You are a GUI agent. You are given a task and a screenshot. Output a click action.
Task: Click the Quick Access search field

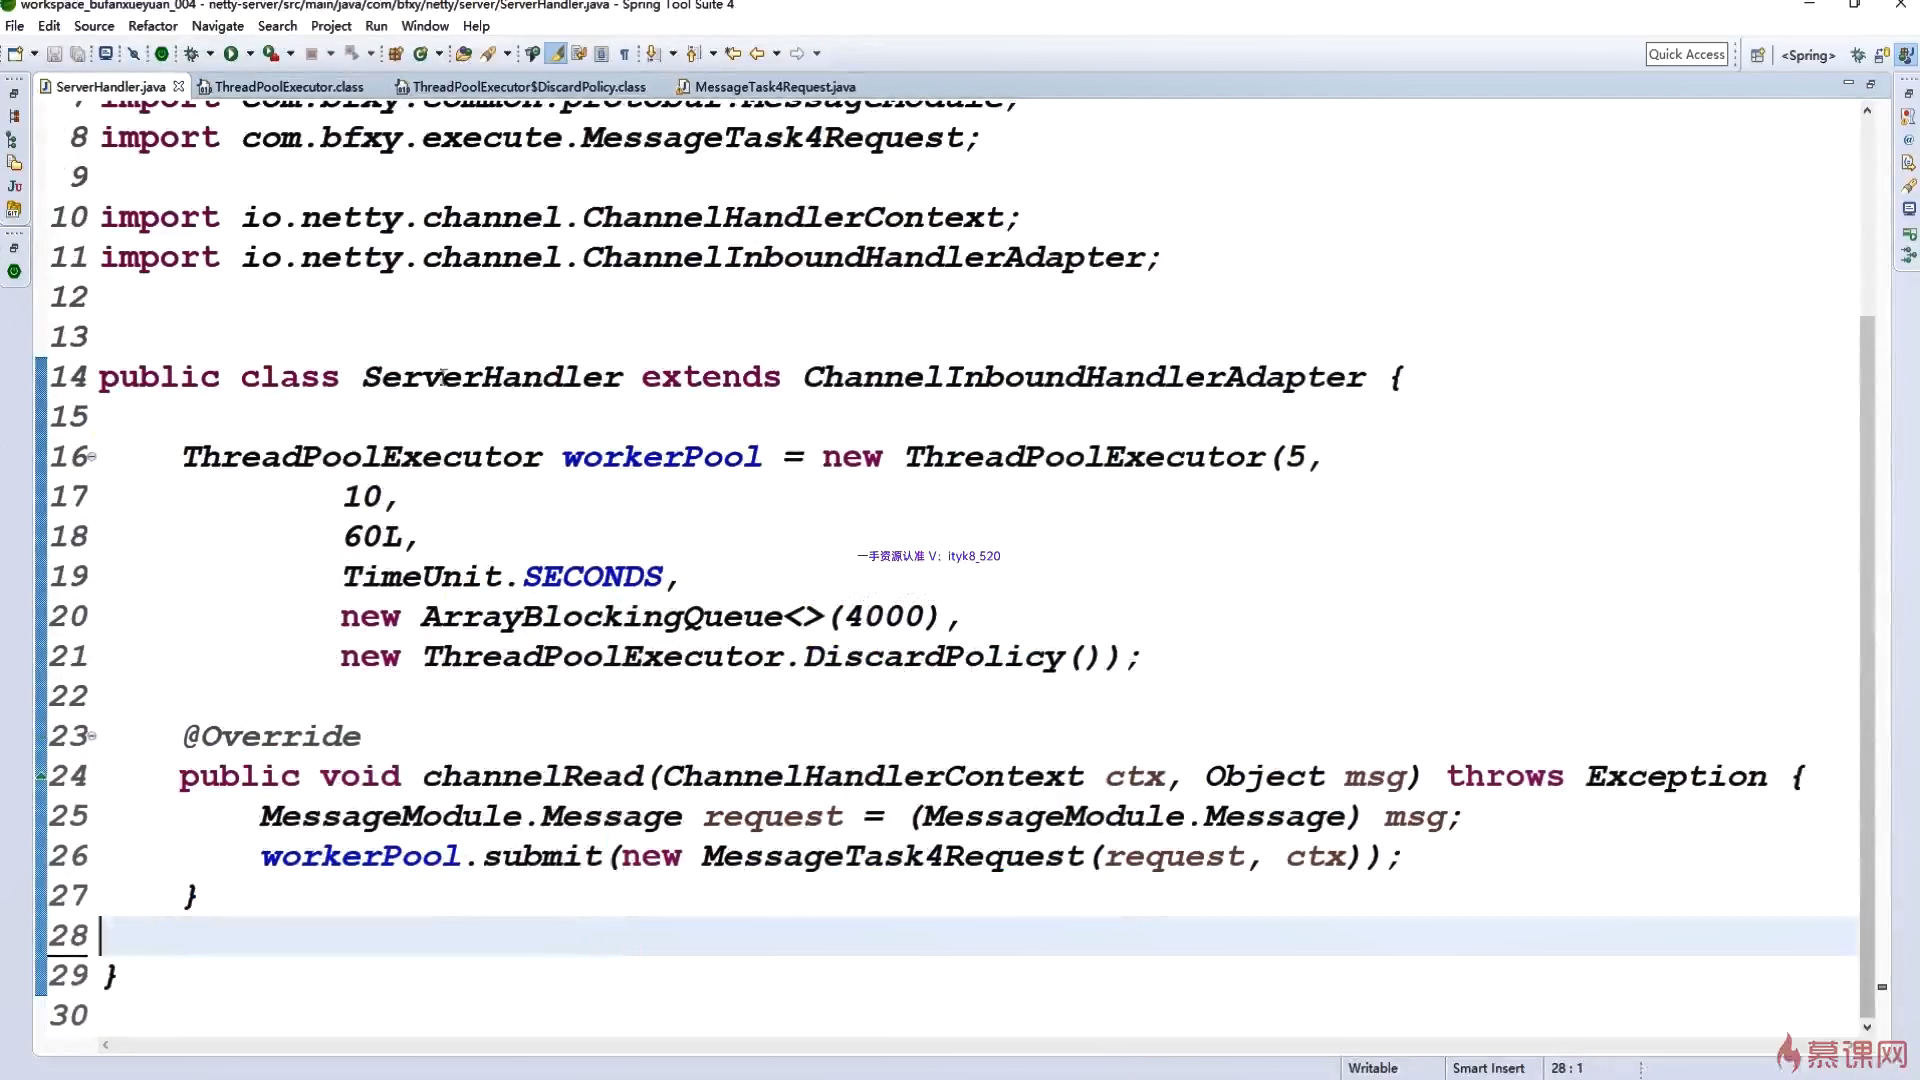coord(1686,54)
